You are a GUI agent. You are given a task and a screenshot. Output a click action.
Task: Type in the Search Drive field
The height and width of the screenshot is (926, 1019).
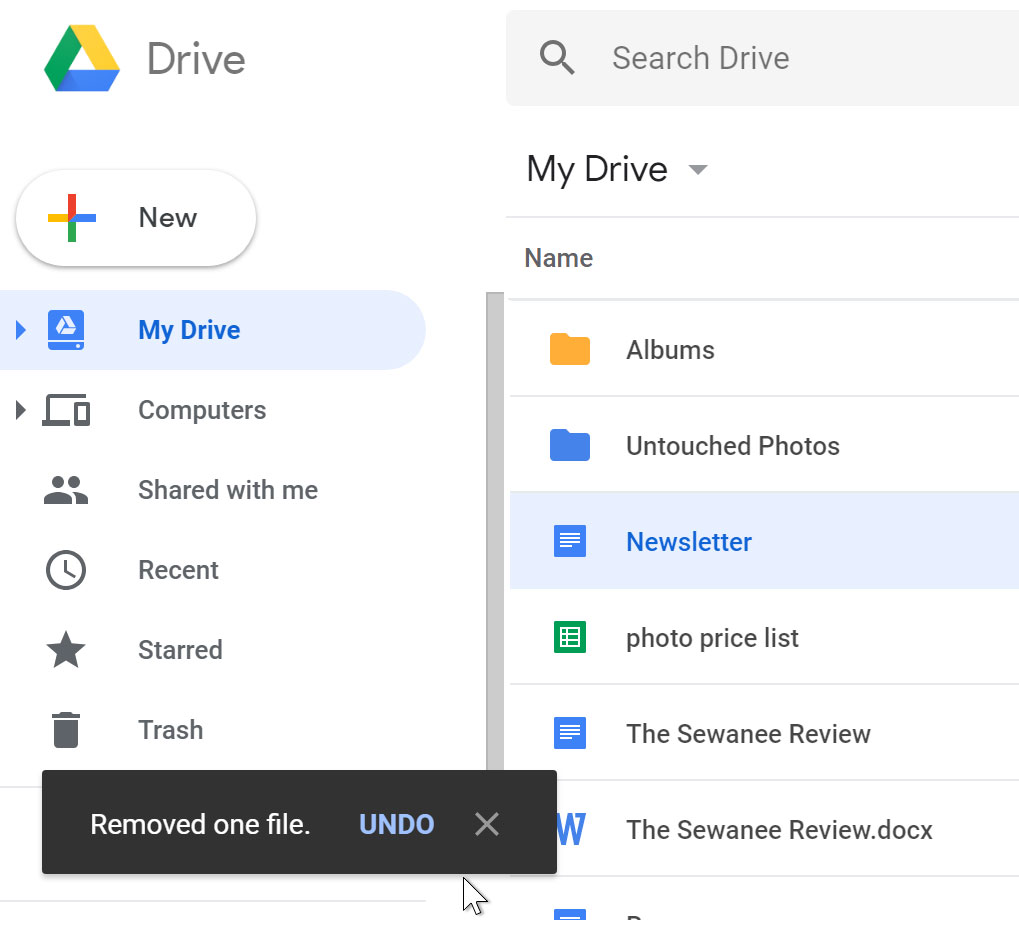pos(780,58)
